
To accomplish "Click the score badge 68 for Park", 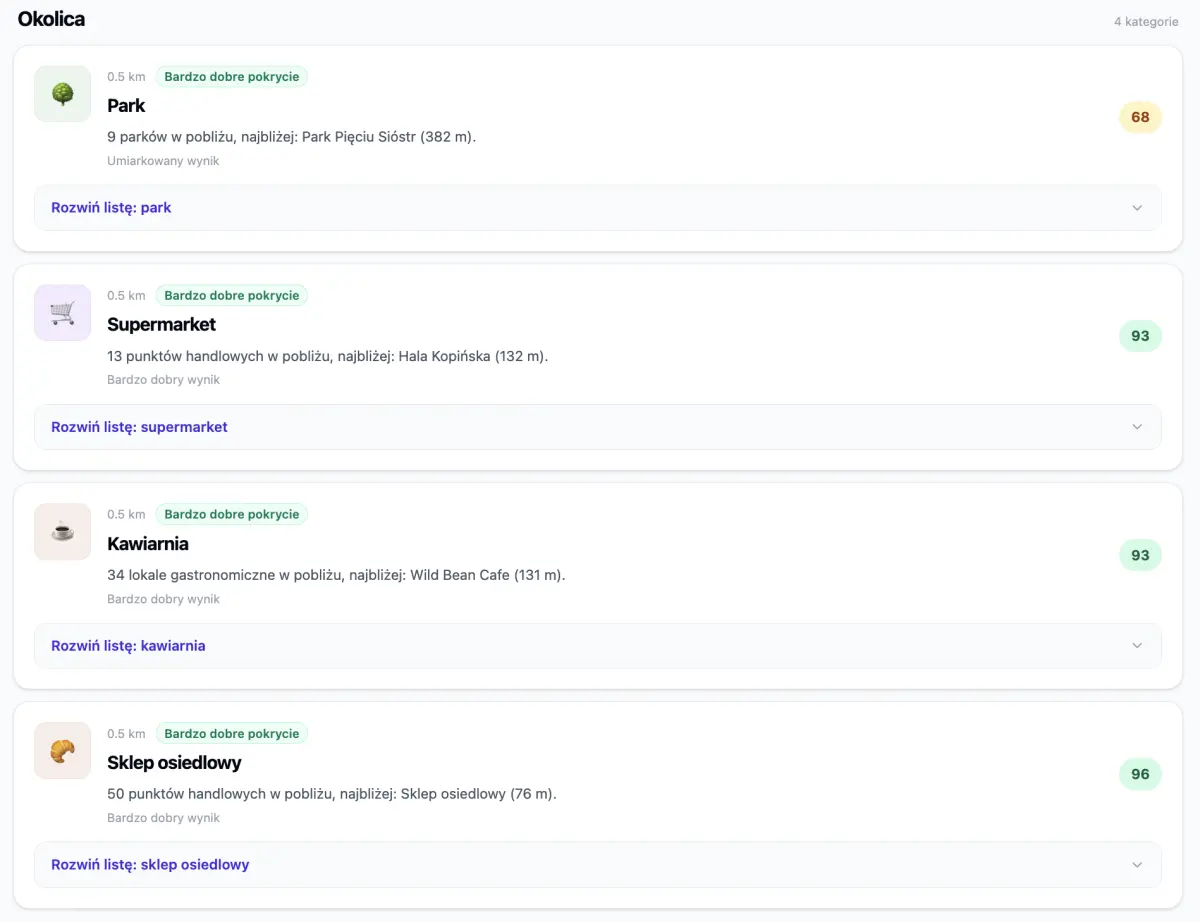I will [1140, 117].
